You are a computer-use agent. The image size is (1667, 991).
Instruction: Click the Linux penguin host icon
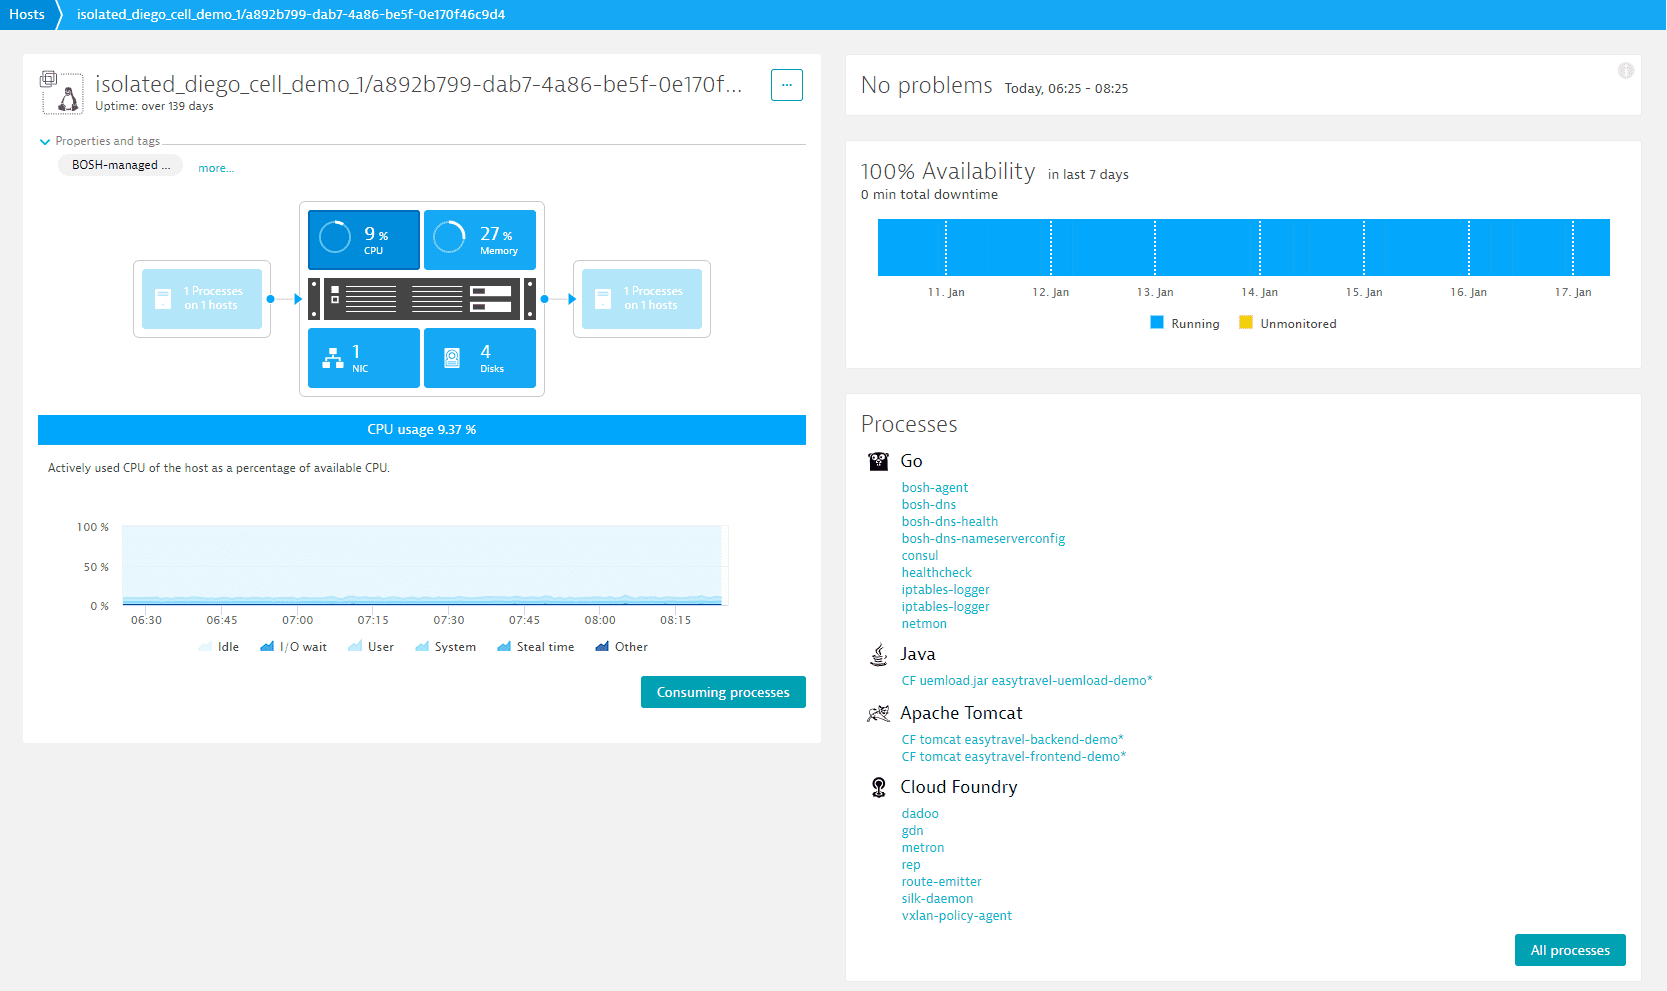pyautogui.click(x=62, y=93)
